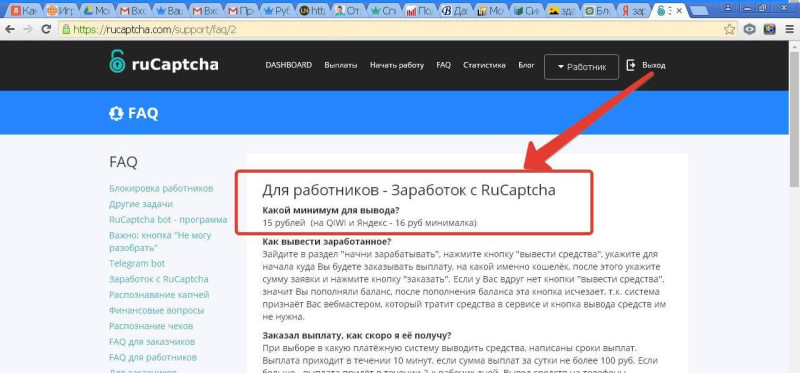Click question Какой минимум для вывода?
The width and height of the screenshot is (800, 373).
pos(331,210)
